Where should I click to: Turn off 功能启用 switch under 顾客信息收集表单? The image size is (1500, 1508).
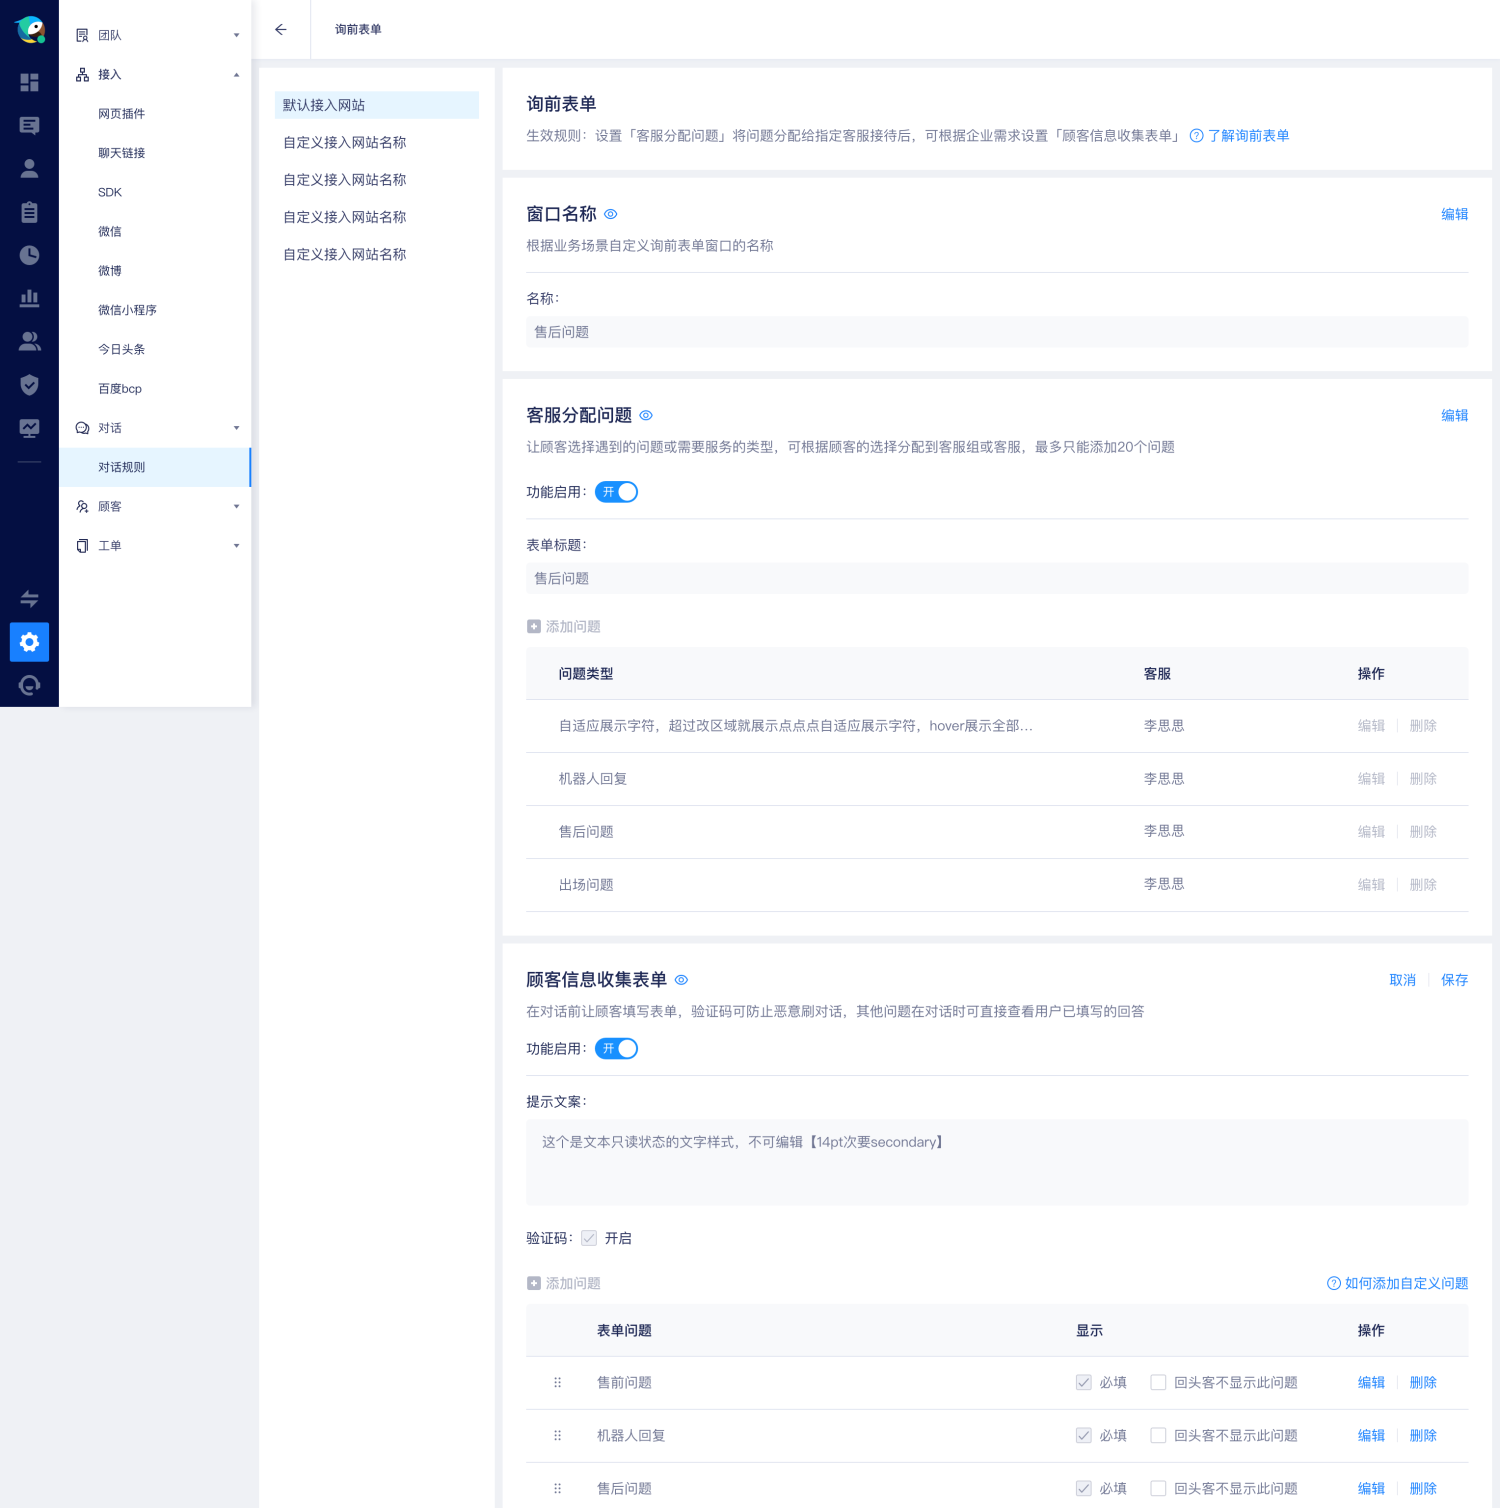click(616, 1049)
